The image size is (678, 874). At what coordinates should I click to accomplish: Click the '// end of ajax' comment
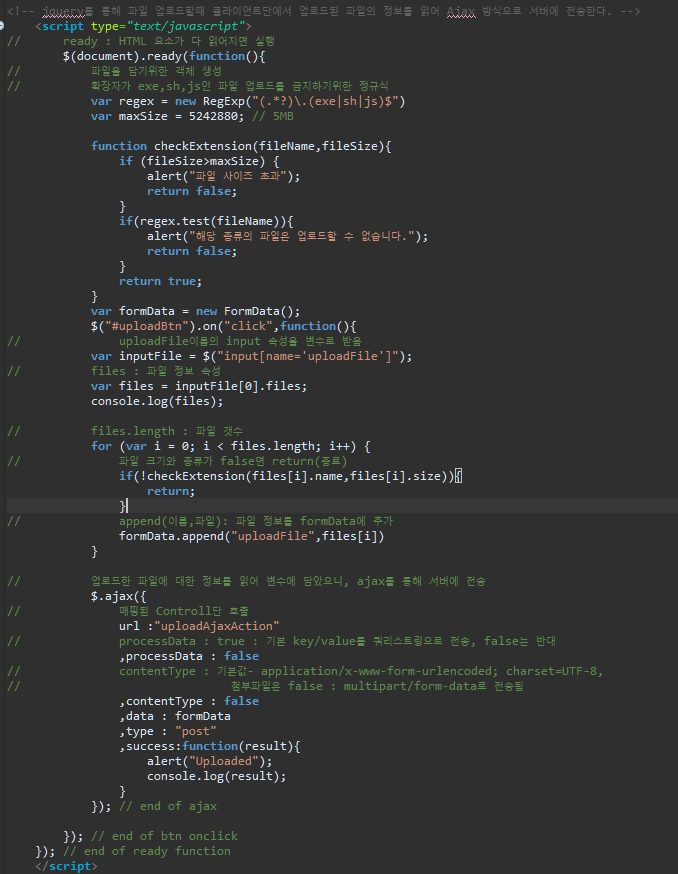(168, 807)
